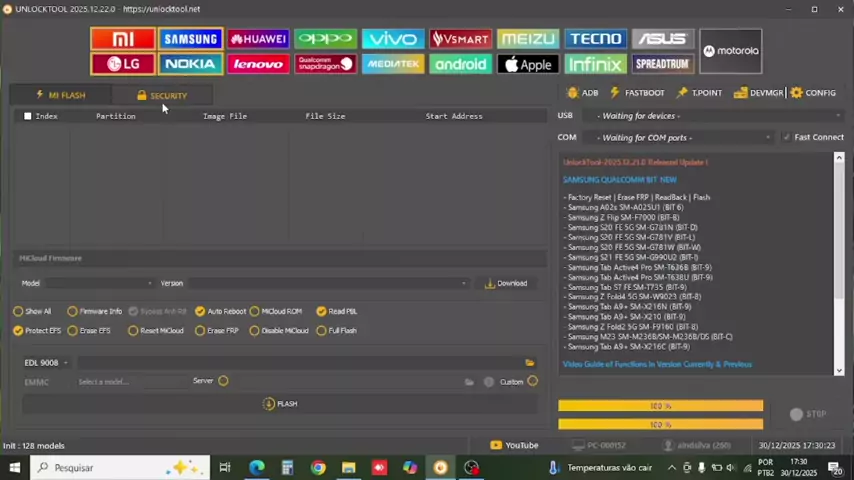Screen dimensions: 854x480
Task: Open the CONFIG settings gear
Action: [813, 93]
